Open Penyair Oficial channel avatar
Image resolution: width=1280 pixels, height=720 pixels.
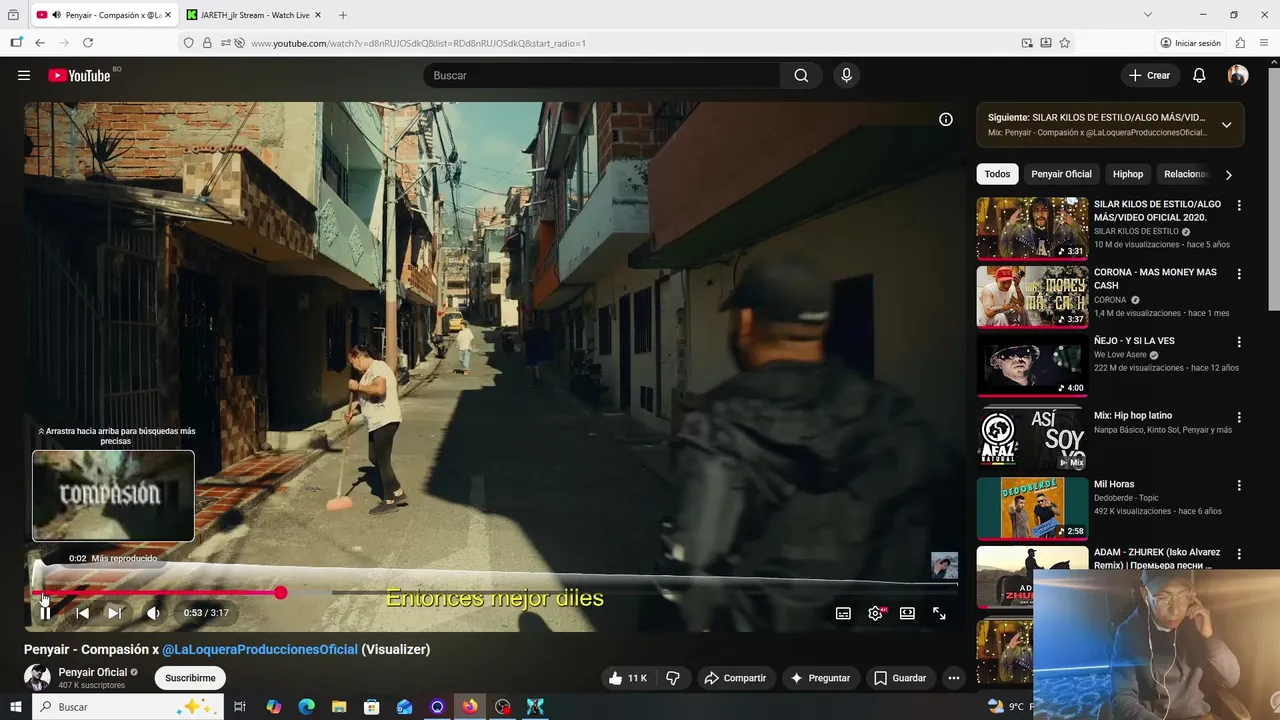coord(37,677)
